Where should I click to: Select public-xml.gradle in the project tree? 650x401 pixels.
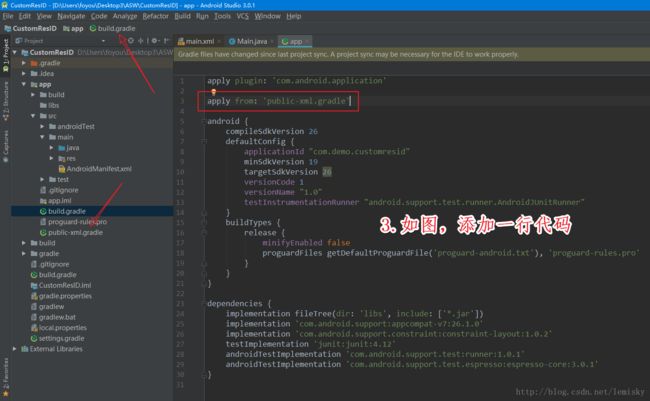point(71,232)
